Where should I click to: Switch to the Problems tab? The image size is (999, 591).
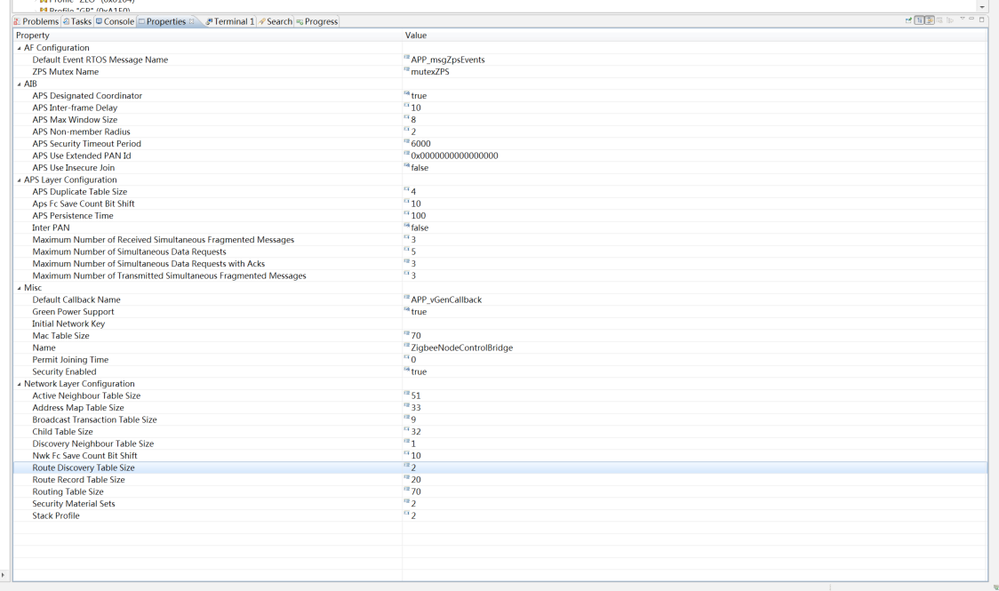click(x=36, y=22)
